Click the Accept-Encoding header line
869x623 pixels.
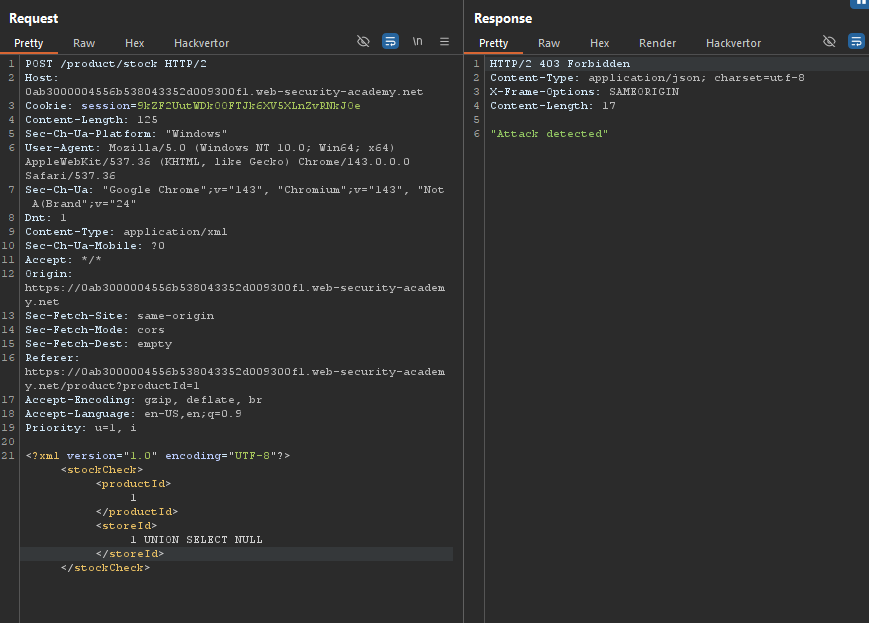click(x=144, y=400)
